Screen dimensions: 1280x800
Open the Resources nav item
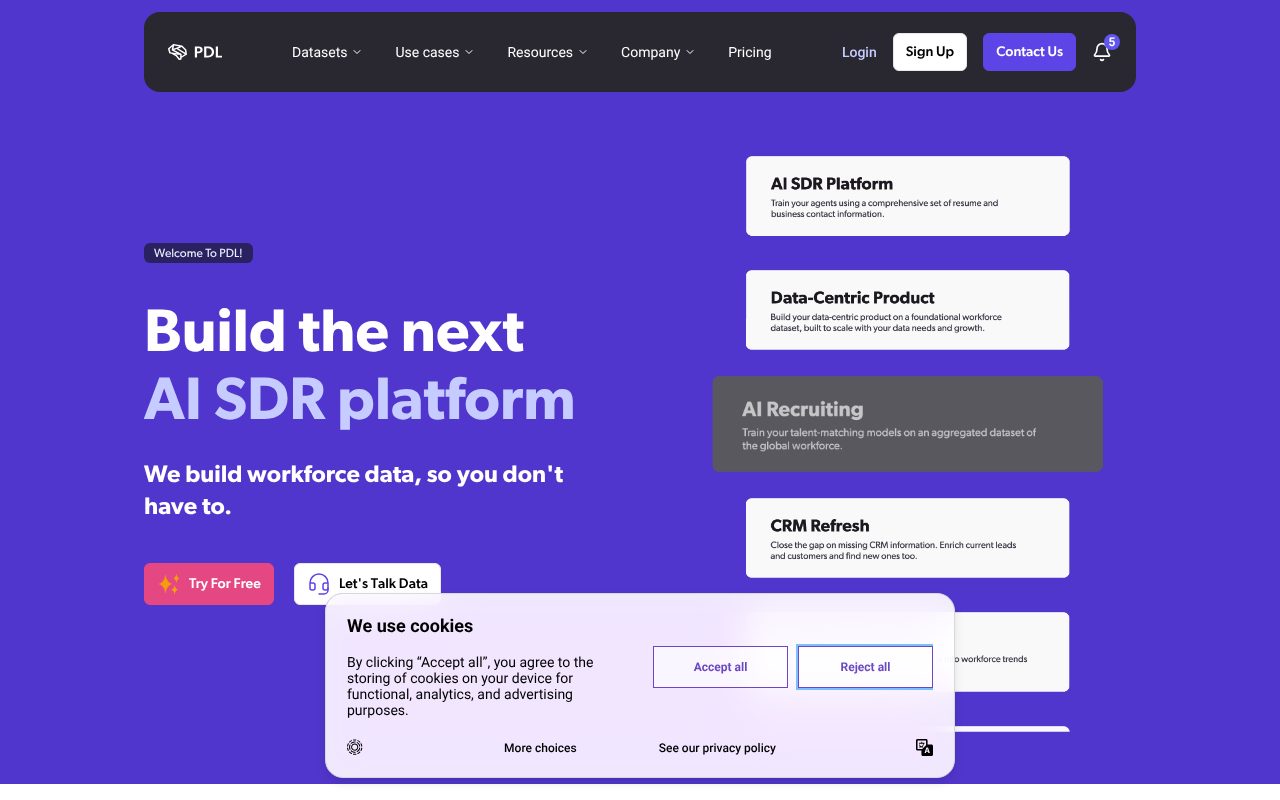click(x=547, y=52)
